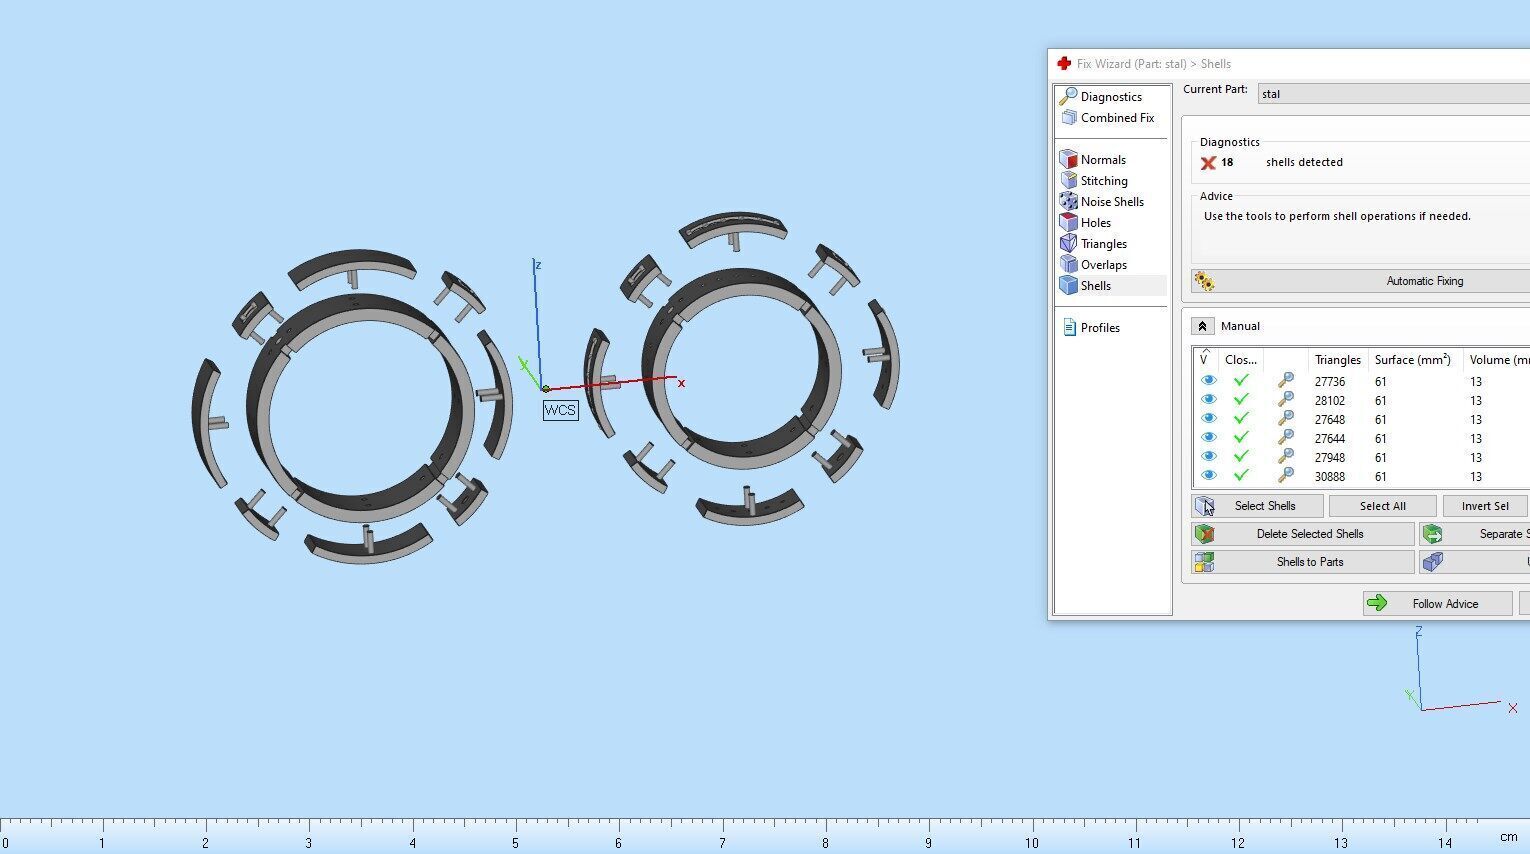Viewport: 1530px width, 854px height.
Task: Click the Noise Shells icon
Action: (1069, 201)
